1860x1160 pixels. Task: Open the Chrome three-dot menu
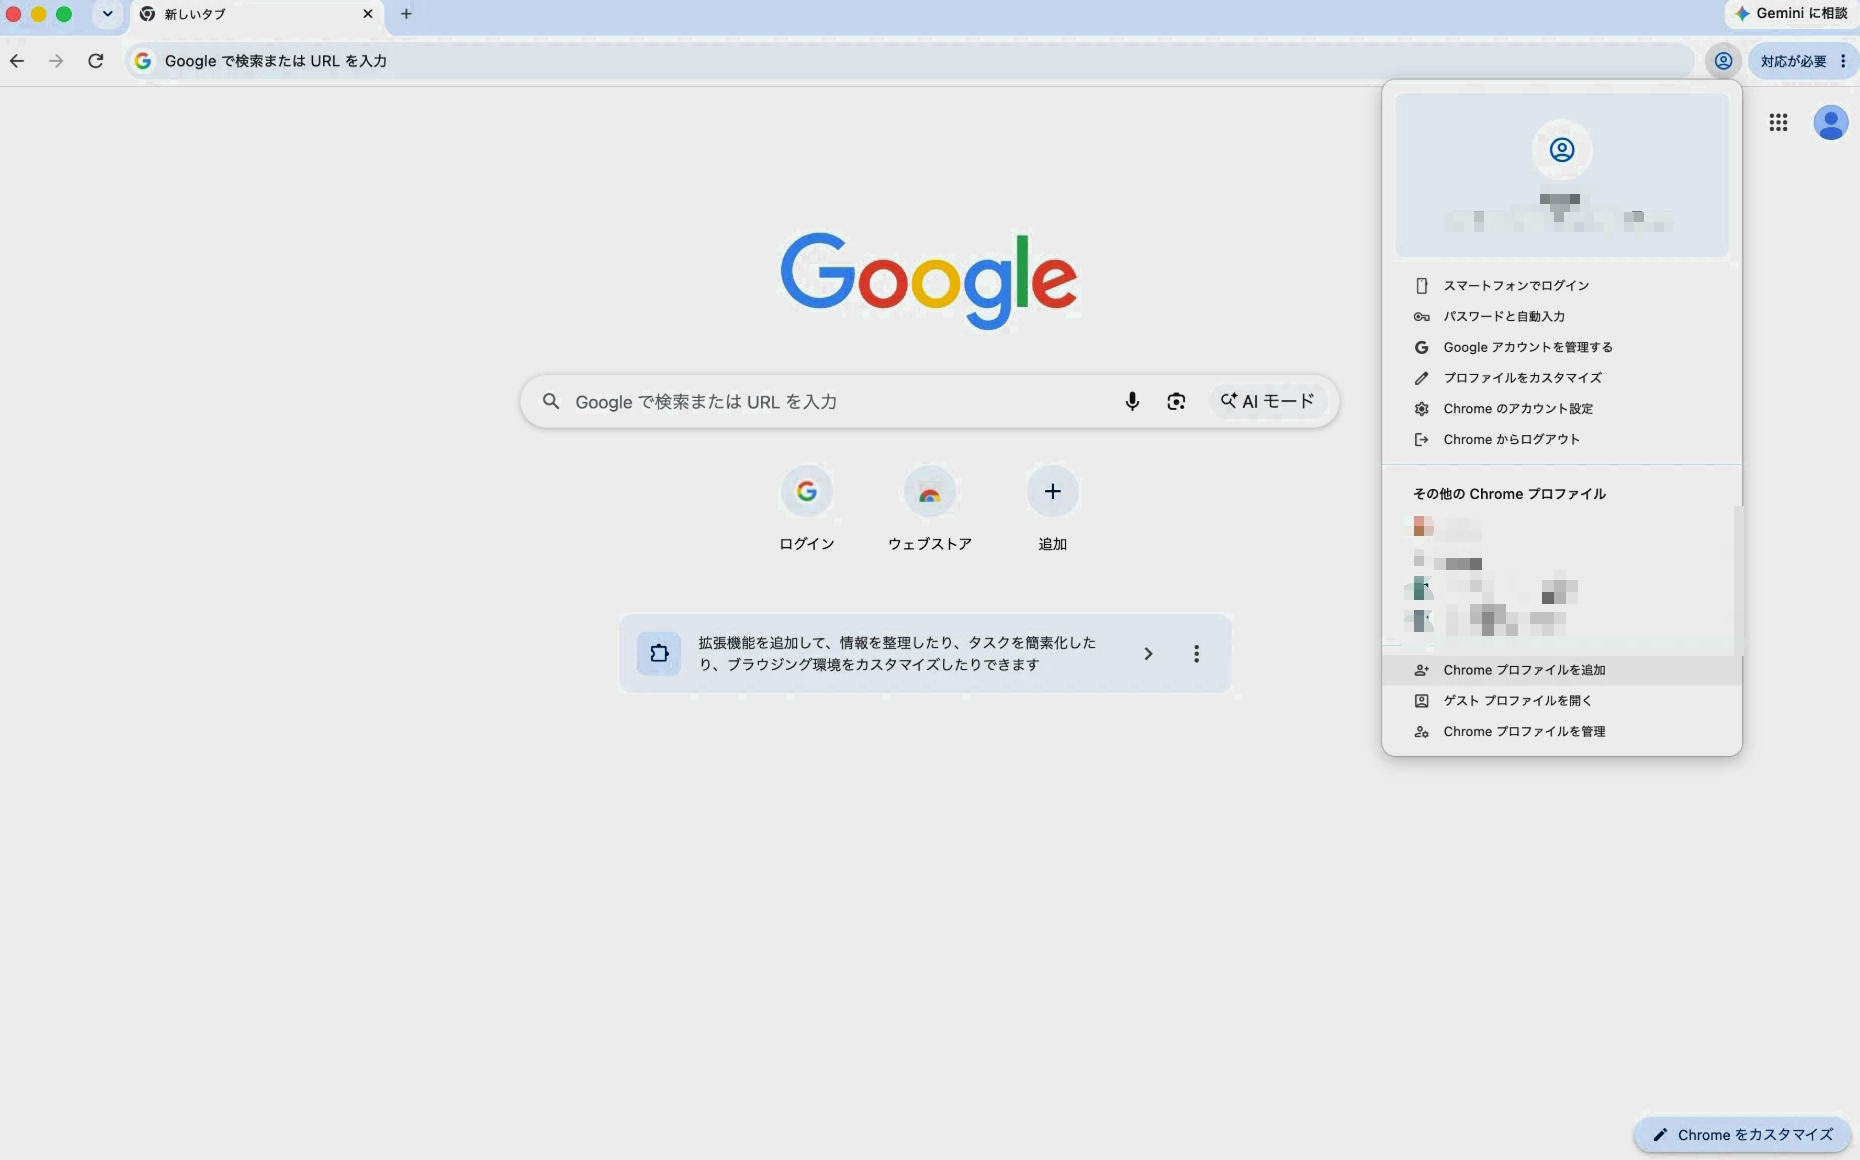click(1843, 61)
